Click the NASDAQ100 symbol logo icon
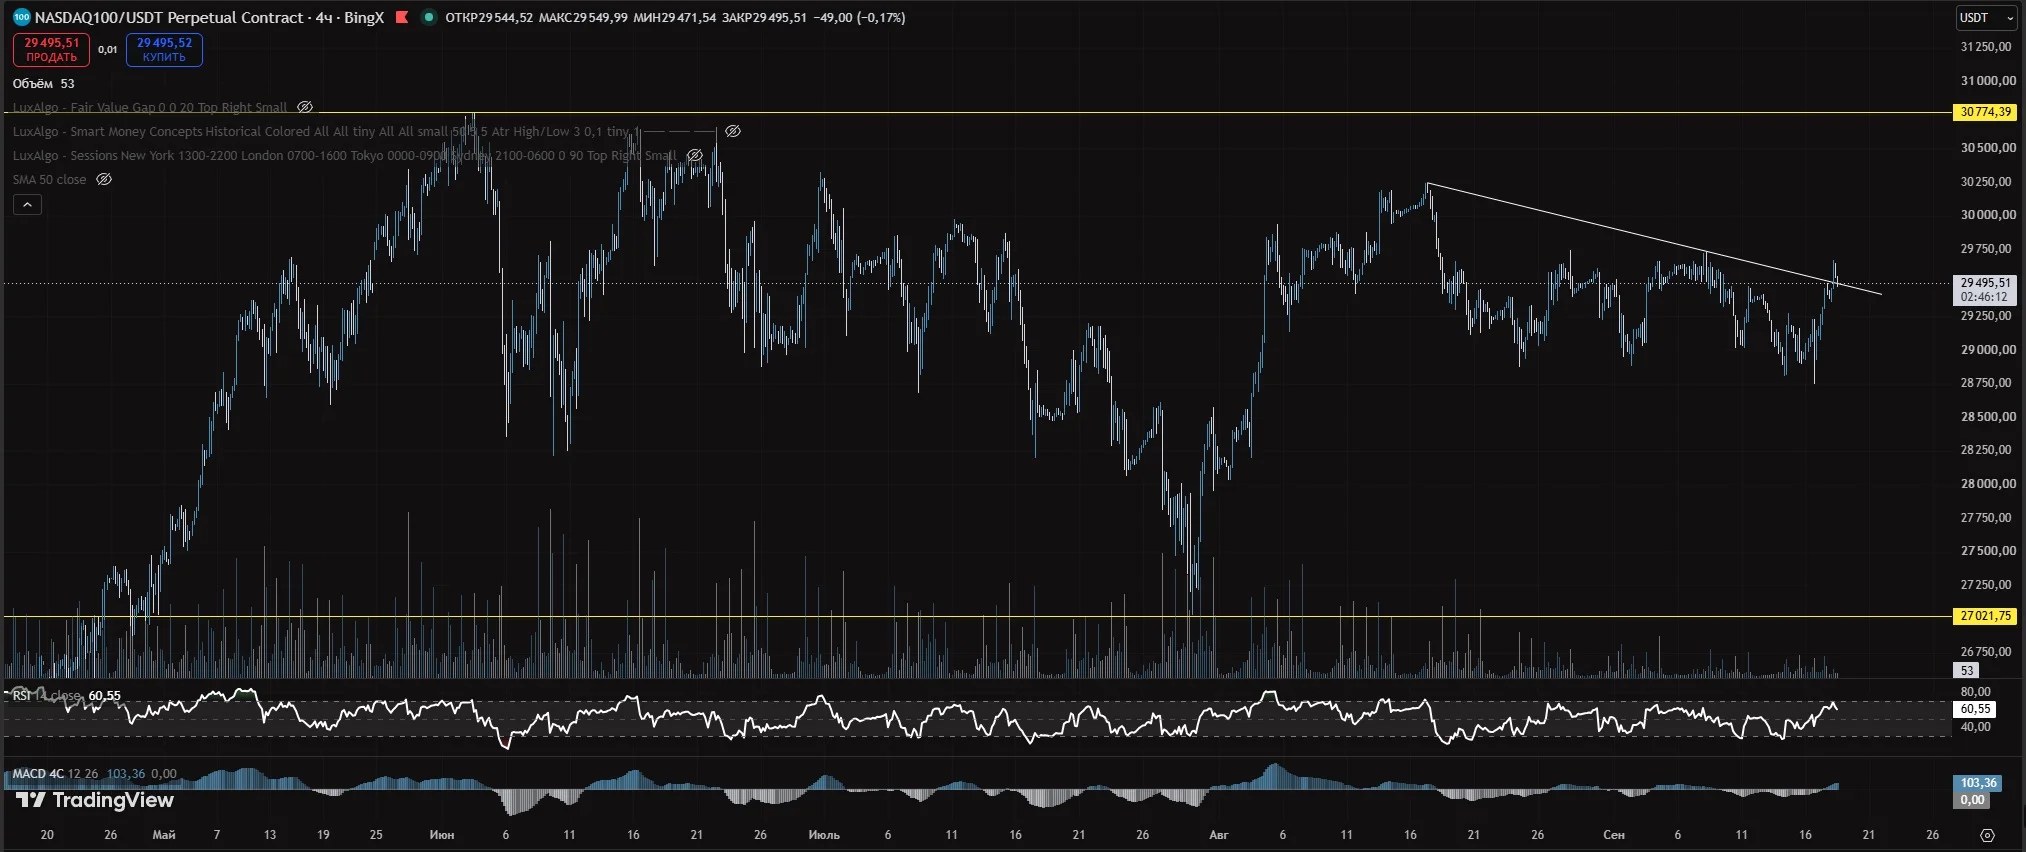This screenshot has height=852, width=2026. tap(21, 17)
